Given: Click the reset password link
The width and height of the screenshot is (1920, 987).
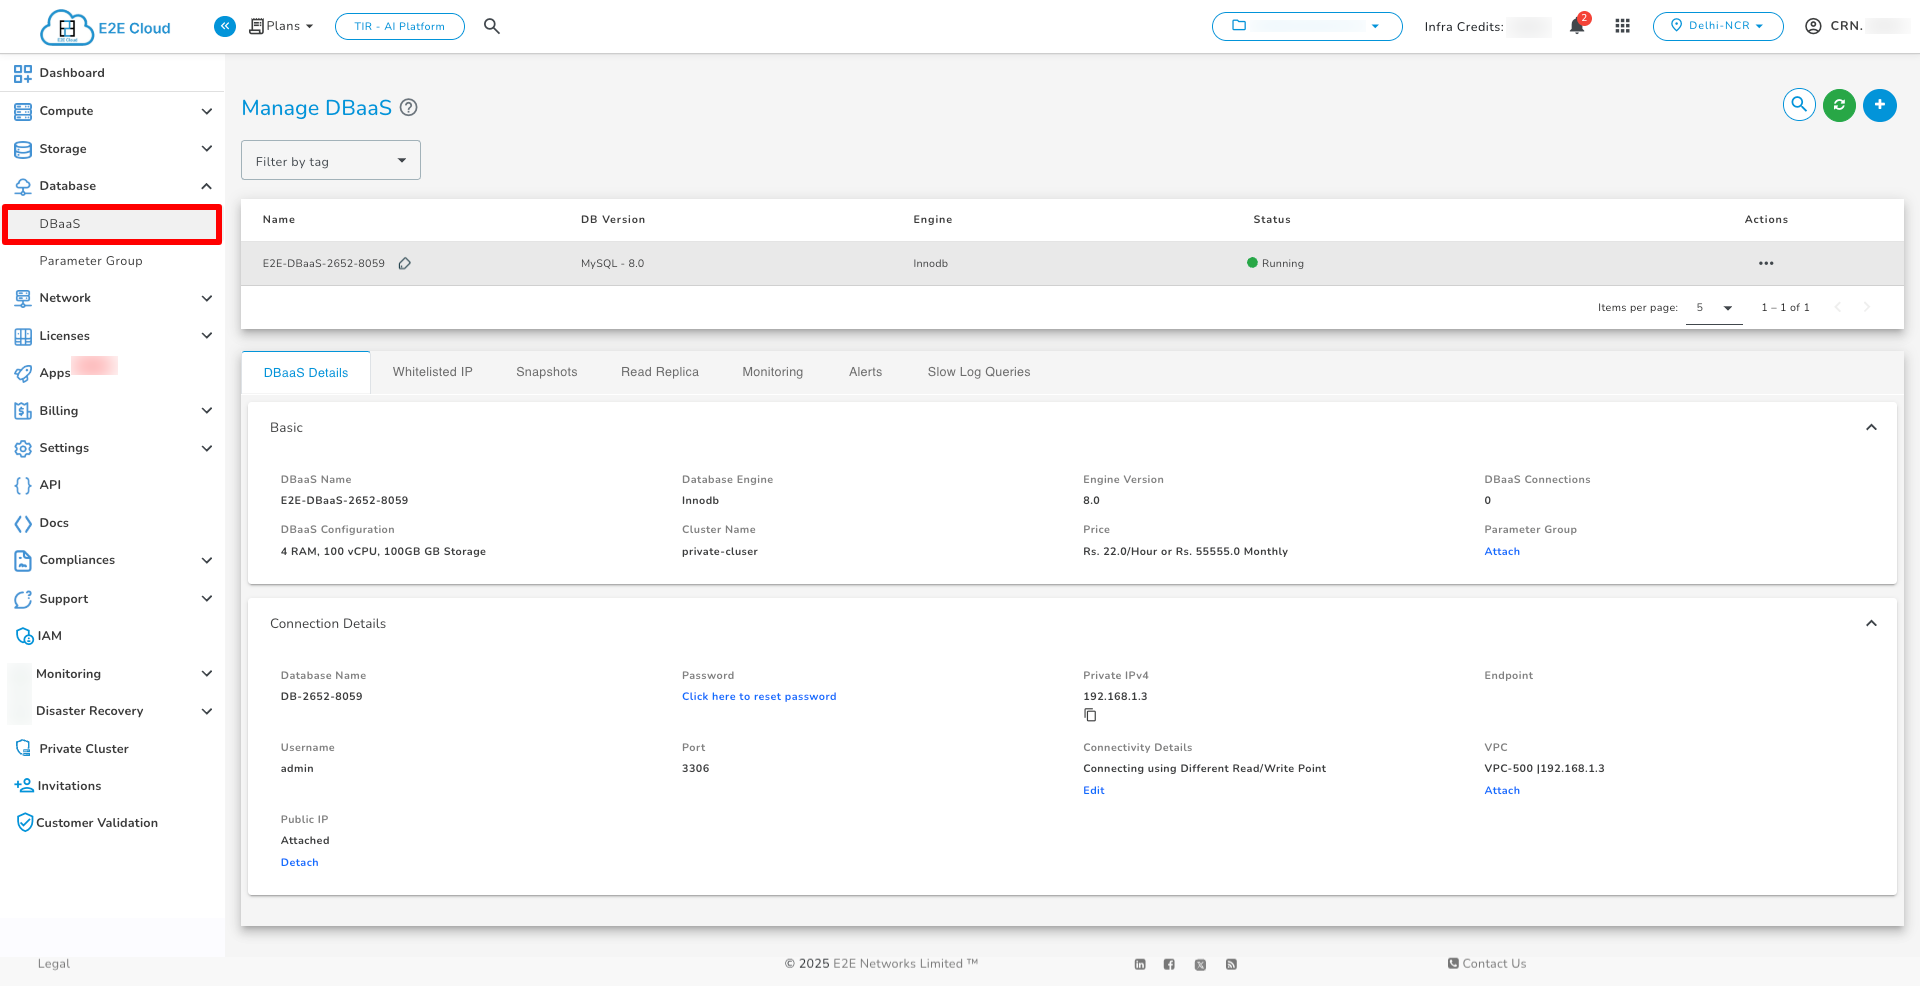Looking at the screenshot, I should [x=758, y=697].
